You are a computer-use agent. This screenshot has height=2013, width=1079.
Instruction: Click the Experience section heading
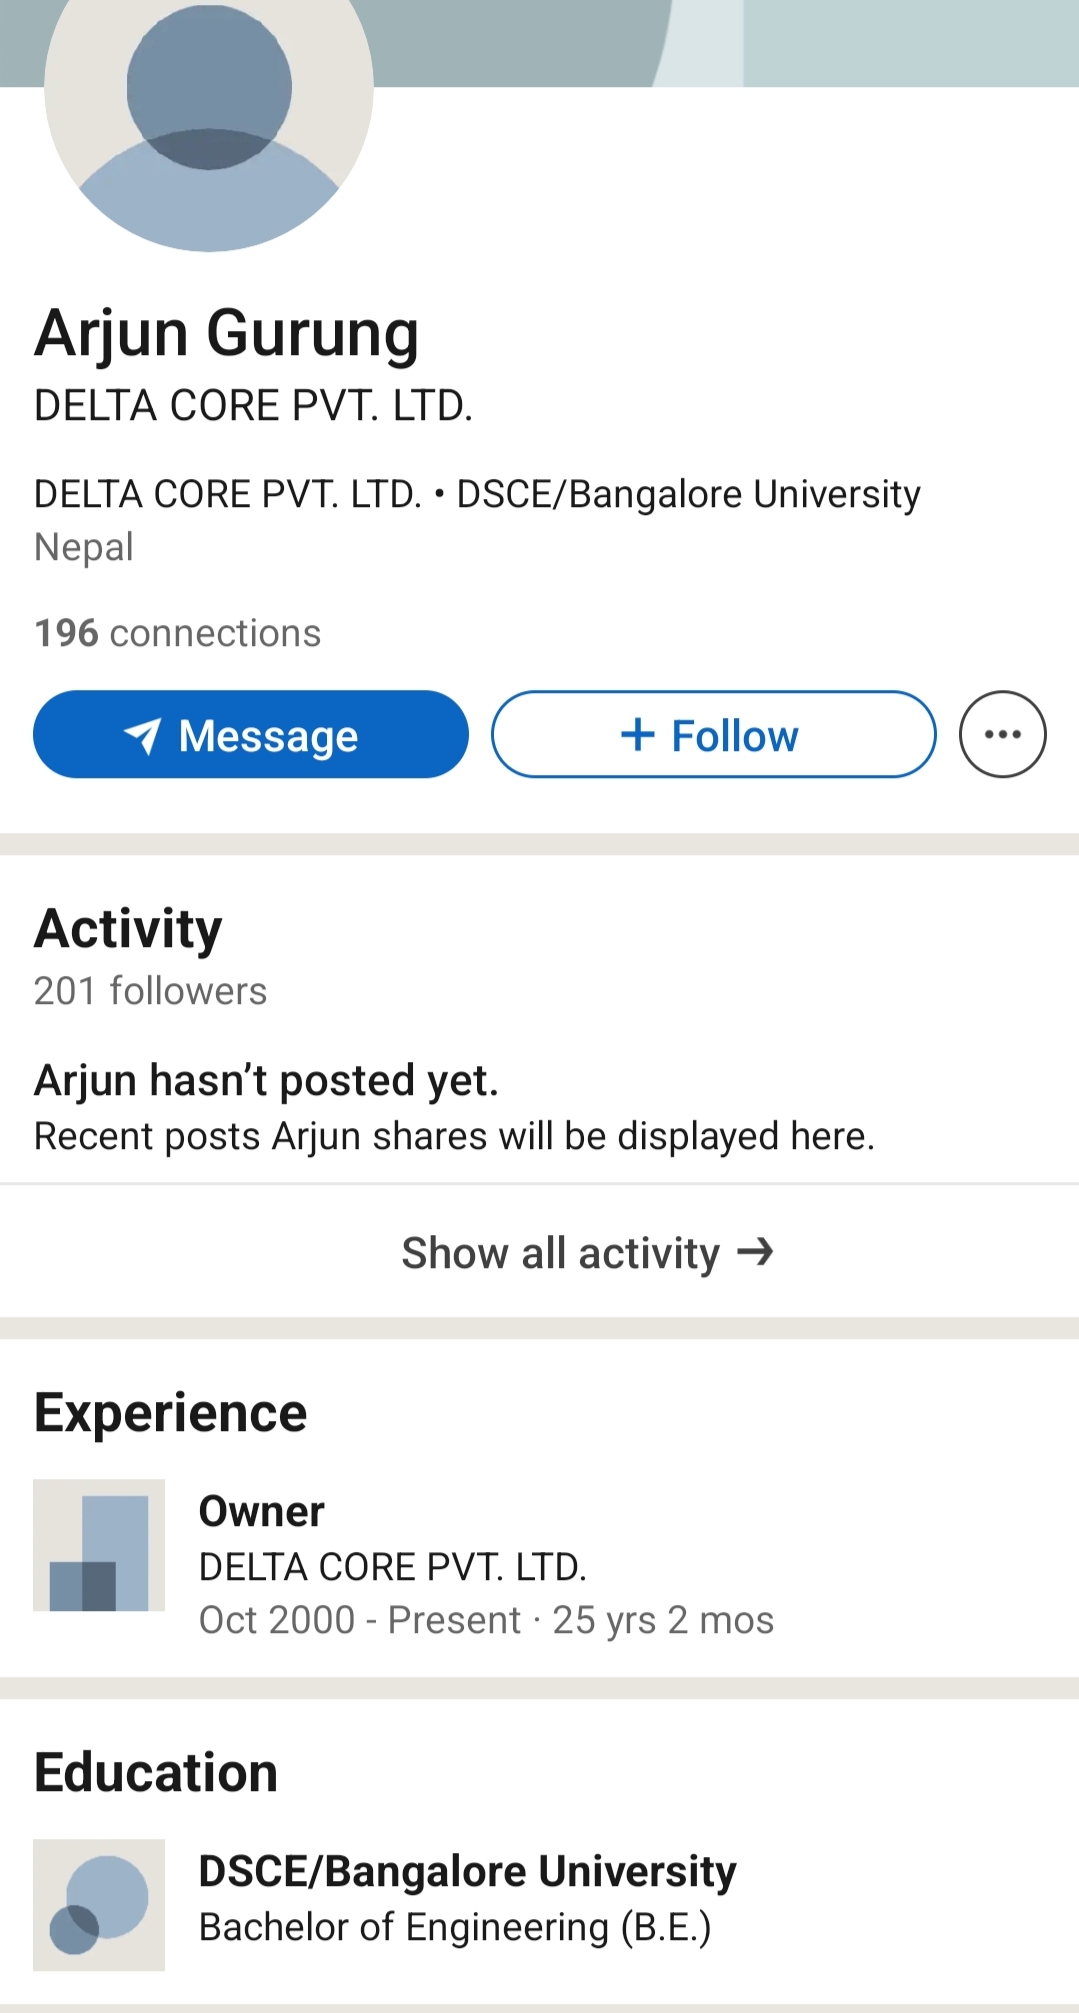pyautogui.click(x=171, y=1413)
